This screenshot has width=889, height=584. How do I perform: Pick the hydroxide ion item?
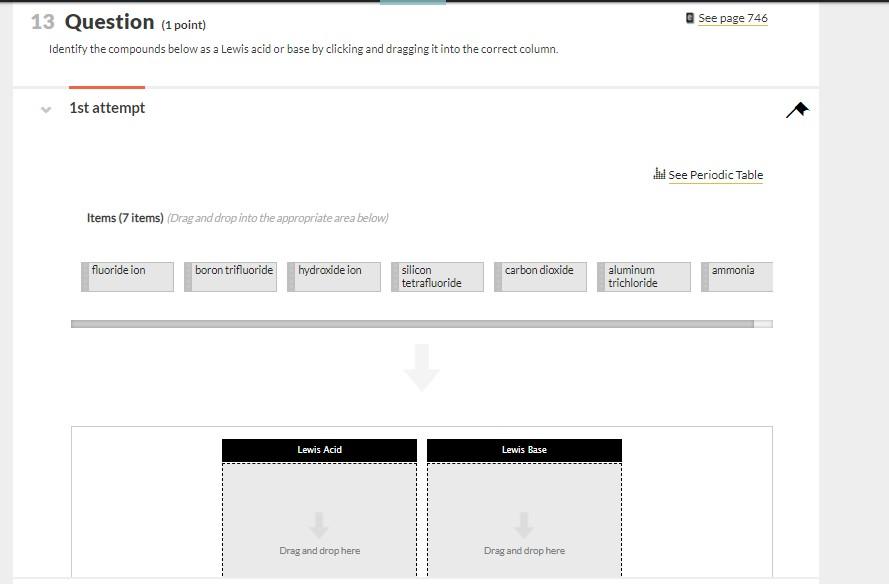[334, 277]
